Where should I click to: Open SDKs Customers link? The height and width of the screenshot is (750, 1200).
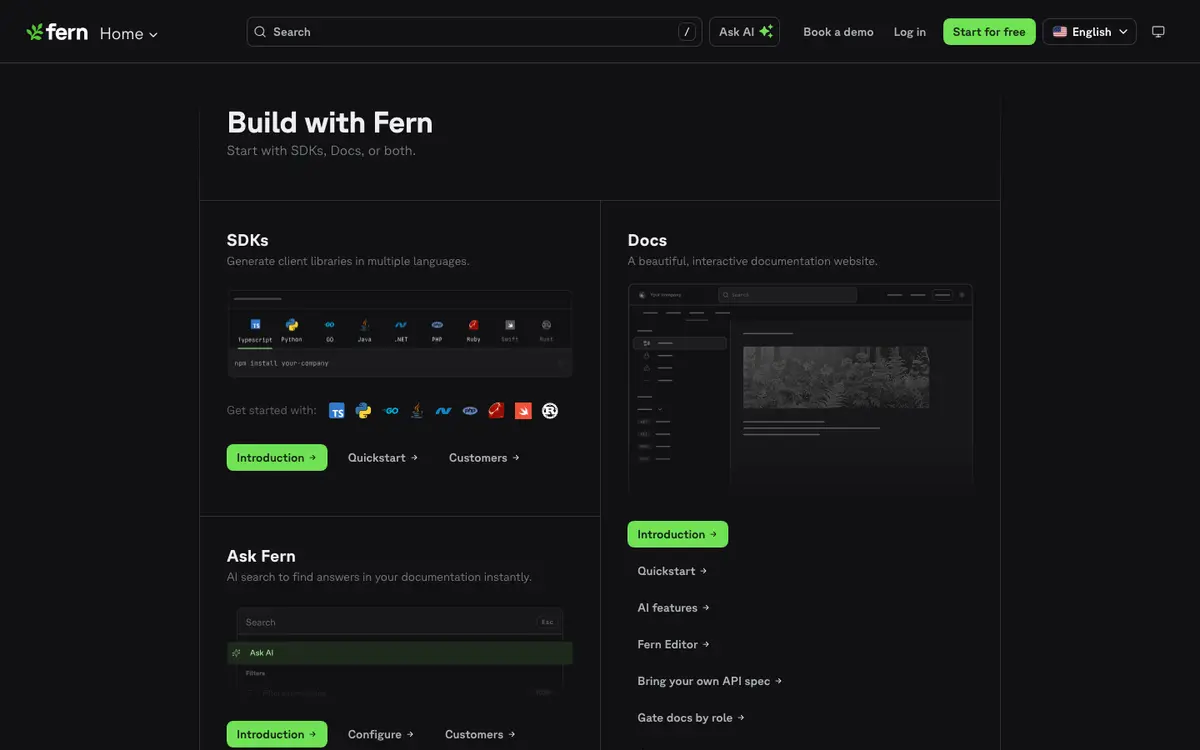(484, 458)
